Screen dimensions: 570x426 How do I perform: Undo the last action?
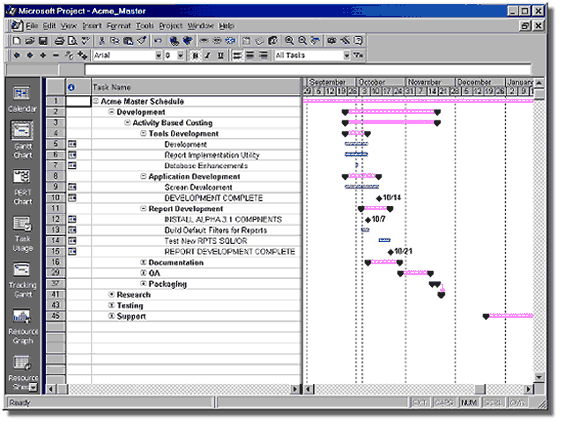(158, 41)
